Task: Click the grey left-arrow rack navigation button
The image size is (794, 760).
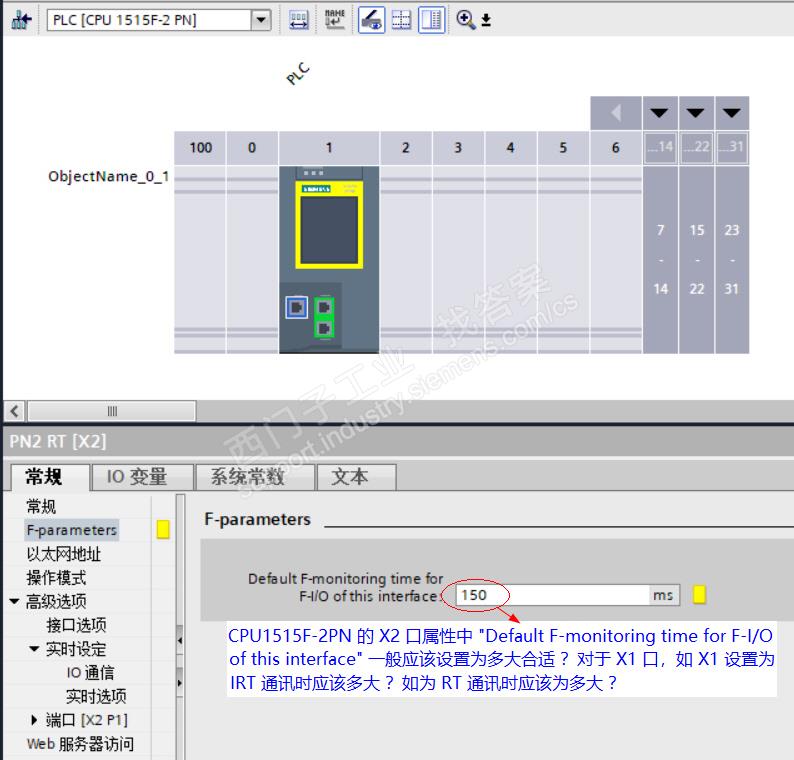Action: tap(616, 112)
